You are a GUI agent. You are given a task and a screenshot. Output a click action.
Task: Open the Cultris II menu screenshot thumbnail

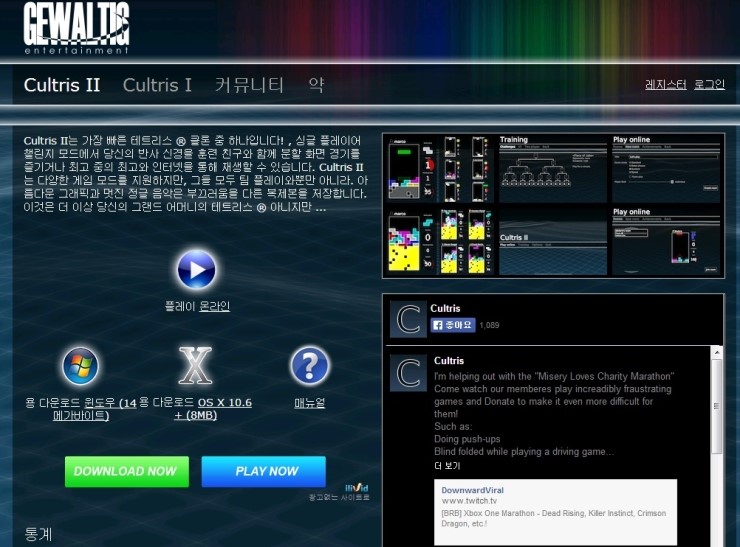tap(553, 241)
